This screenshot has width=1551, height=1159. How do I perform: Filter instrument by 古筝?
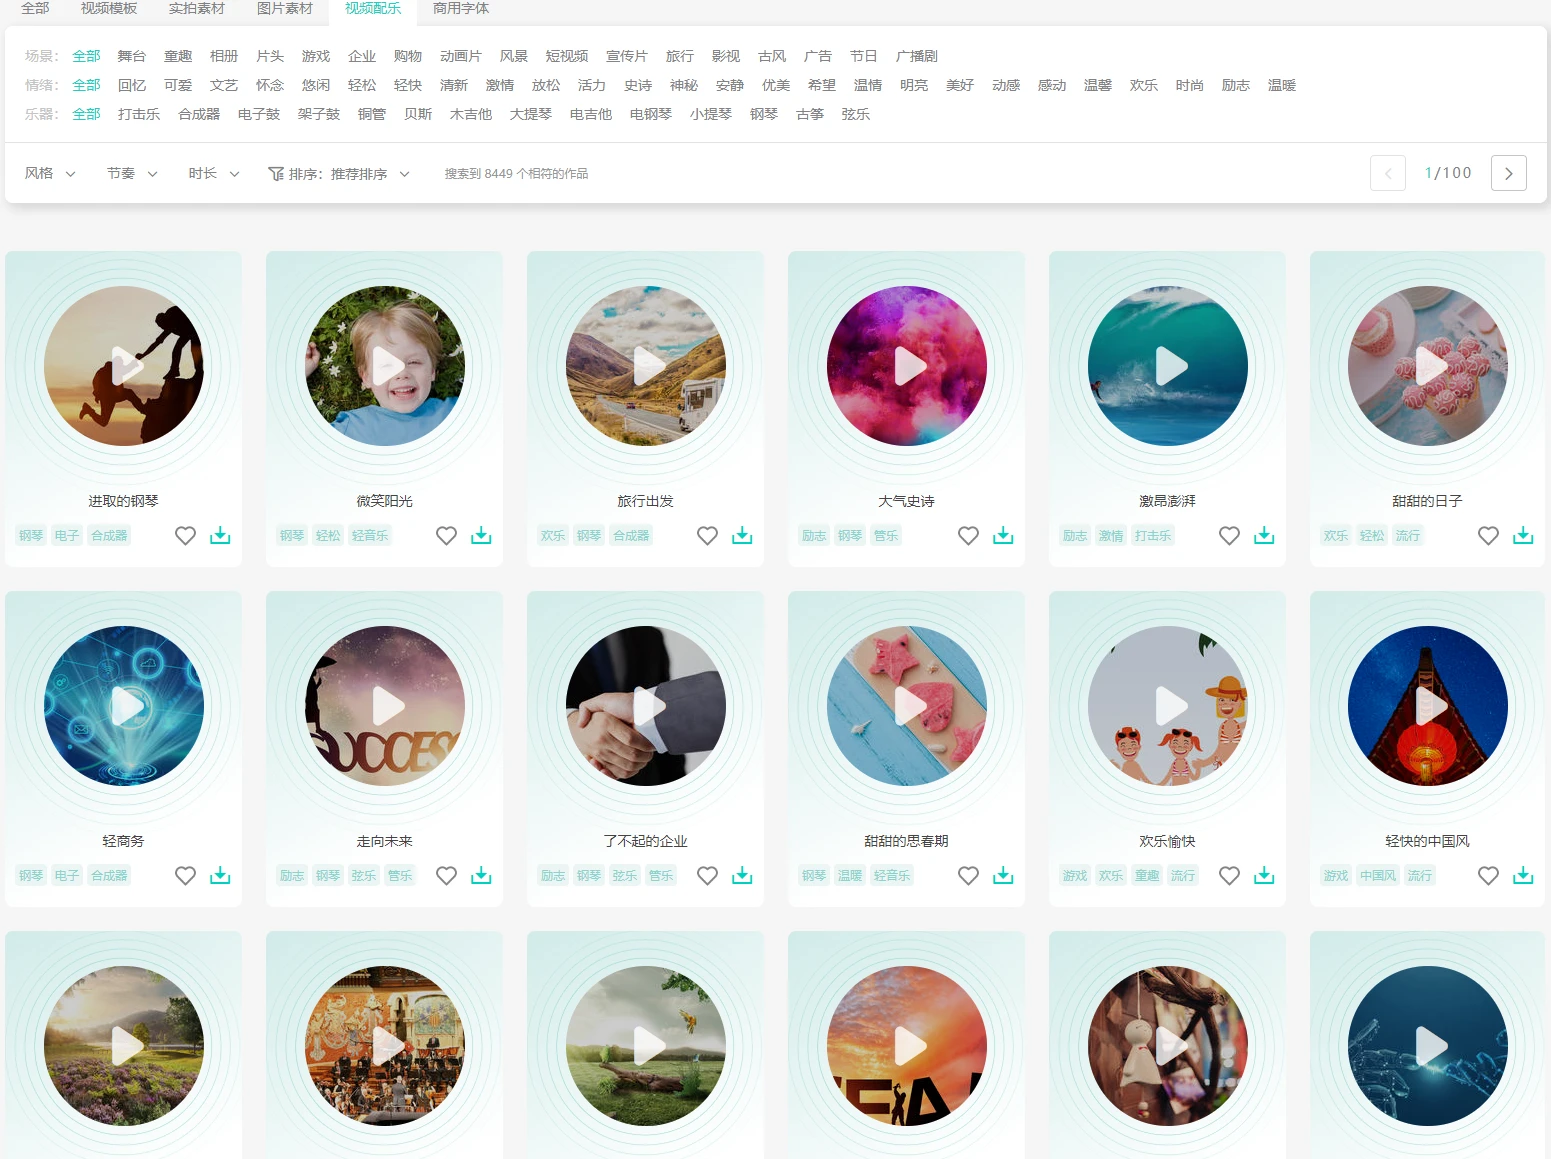point(810,114)
